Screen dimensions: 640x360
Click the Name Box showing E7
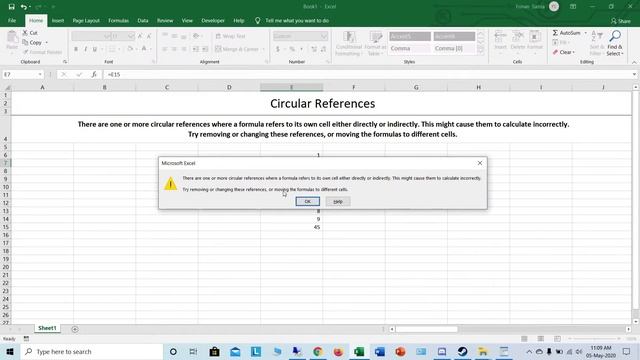pyautogui.click(x=22, y=75)
